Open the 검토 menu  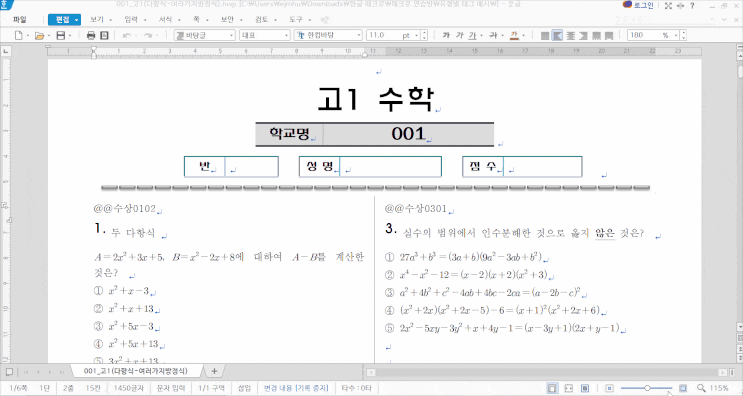coord(262,19)
